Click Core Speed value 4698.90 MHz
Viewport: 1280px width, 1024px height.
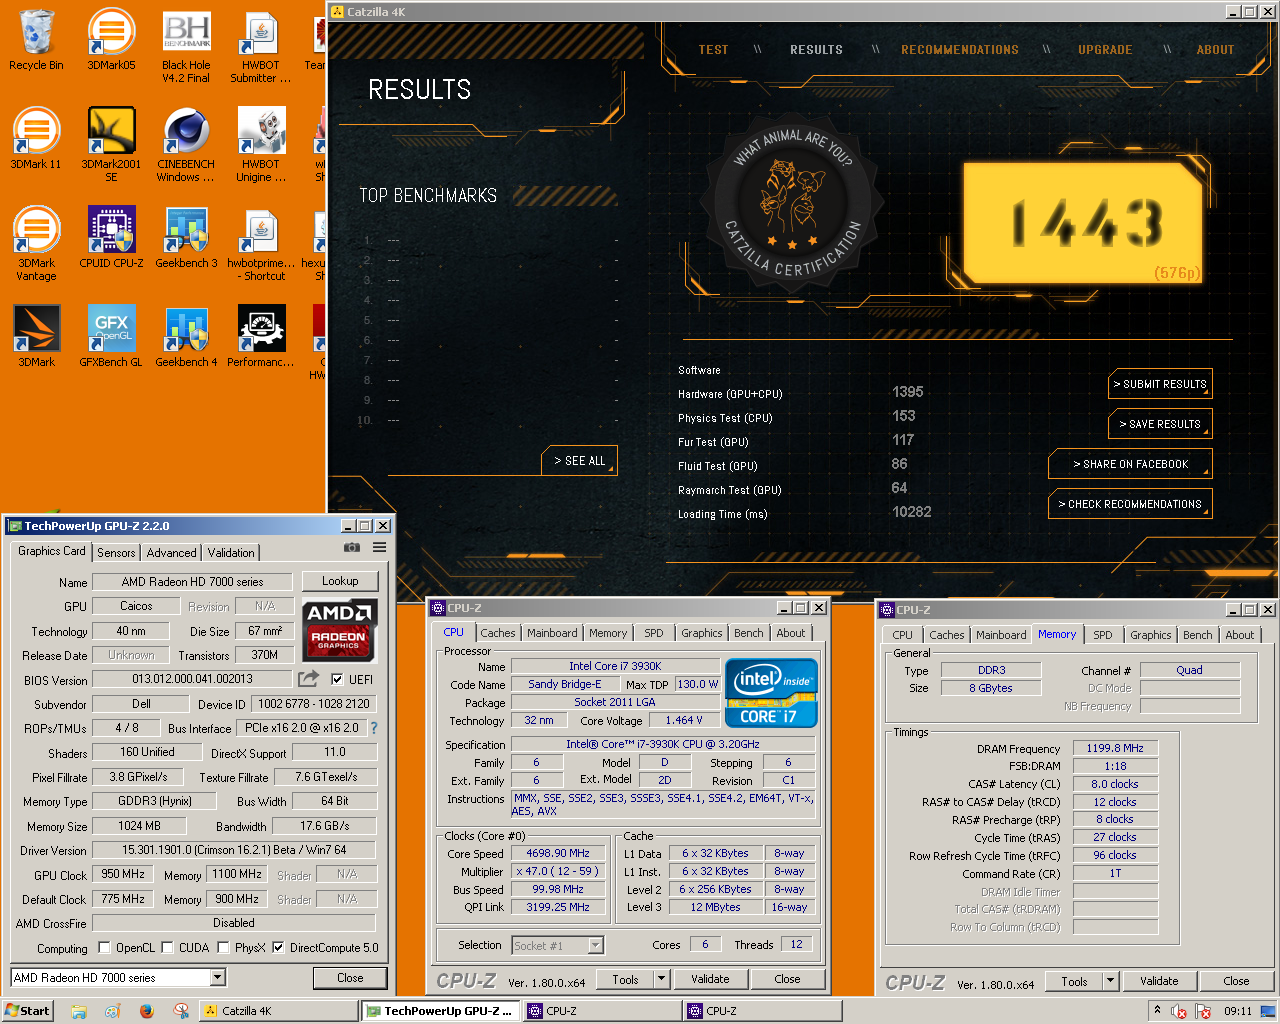(558, 853)
